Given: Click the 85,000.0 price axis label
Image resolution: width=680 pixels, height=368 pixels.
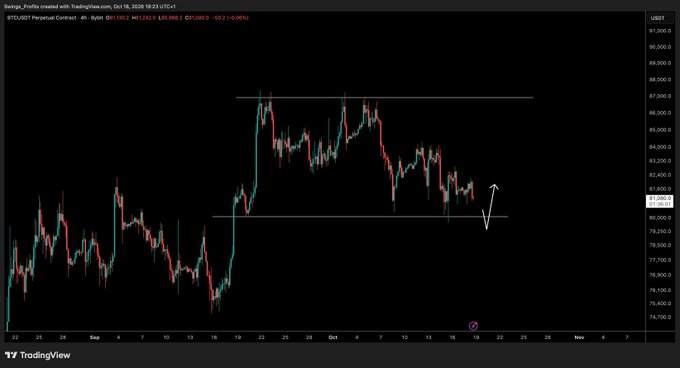Looking at the screenshot, I should coord(660,130).
